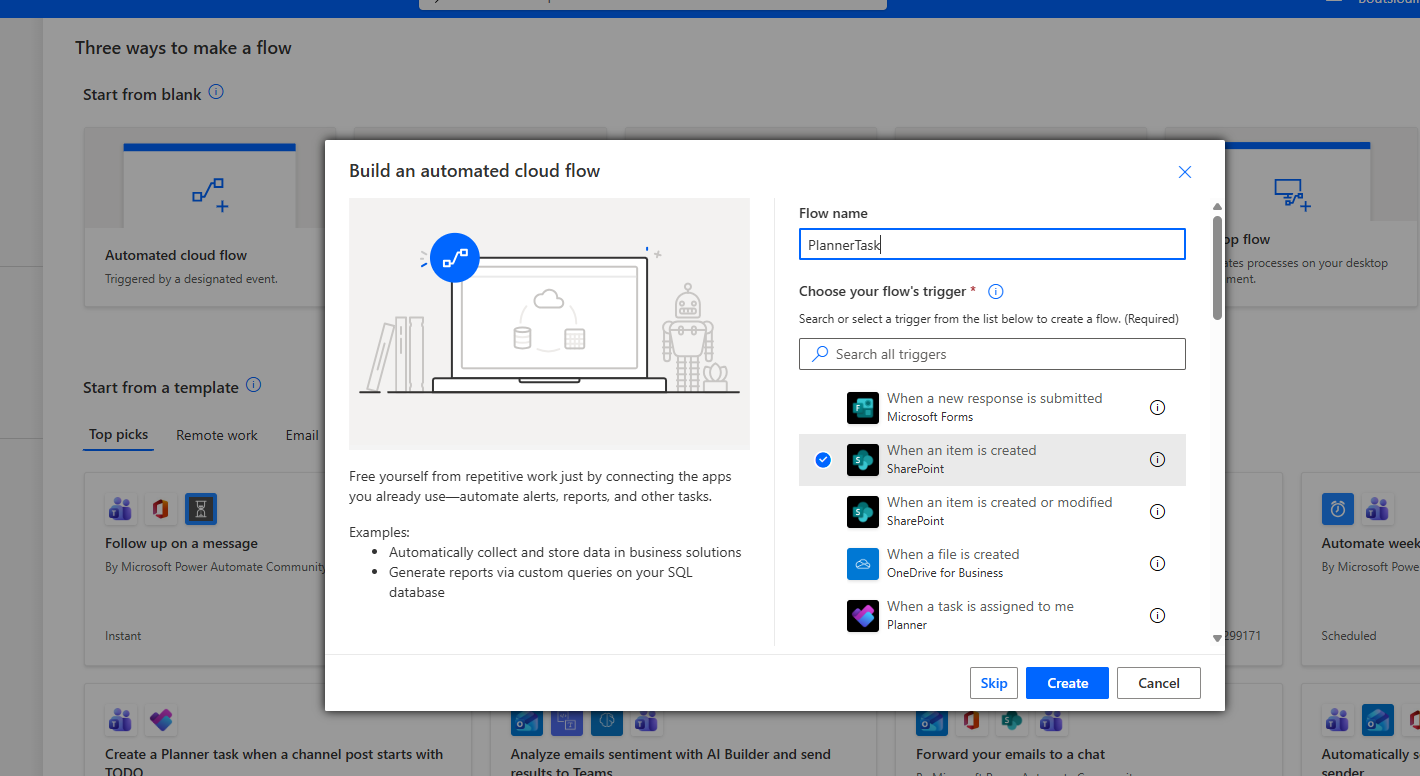Viewport: 1420px width, 776px height.
Task: Click info icon next to 'Choose your flow's trigger'
Action: pyautogui.click(x=995, y=292)
